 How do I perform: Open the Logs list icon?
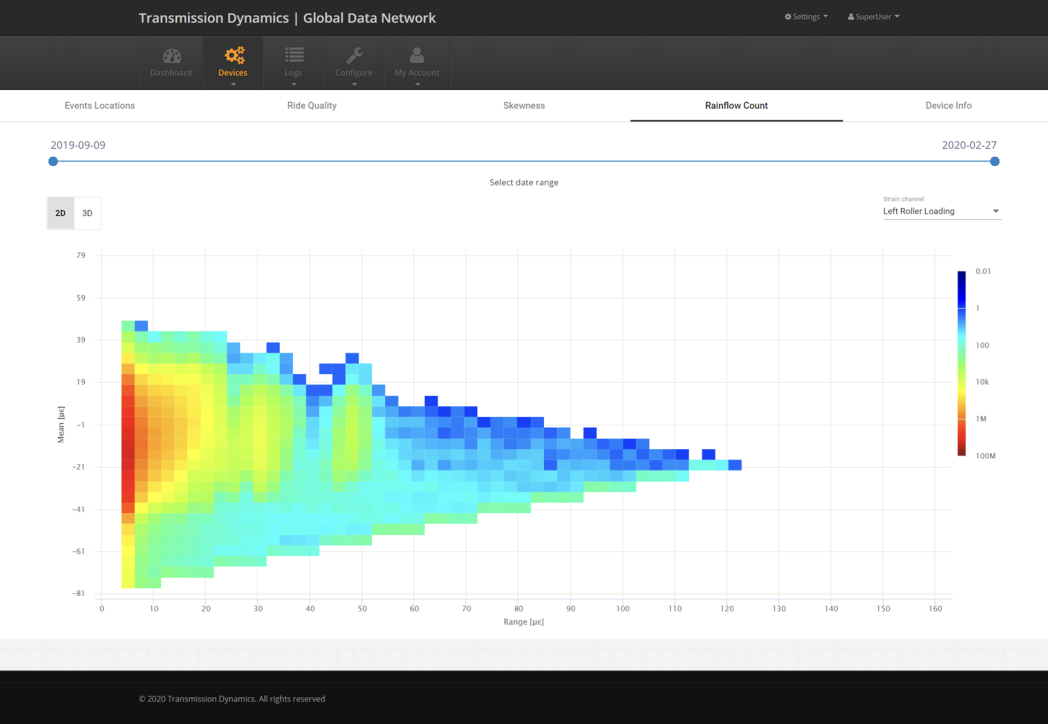point(293,56)
